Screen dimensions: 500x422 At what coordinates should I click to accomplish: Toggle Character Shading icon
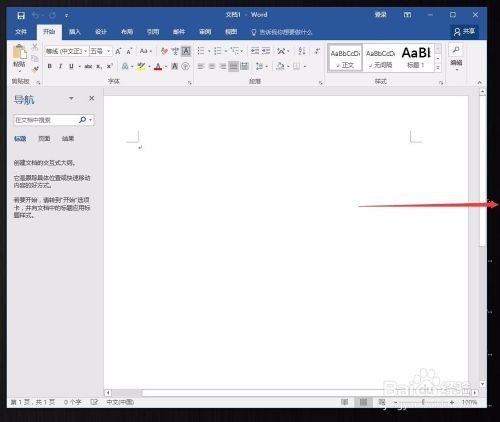click(175, 66)
